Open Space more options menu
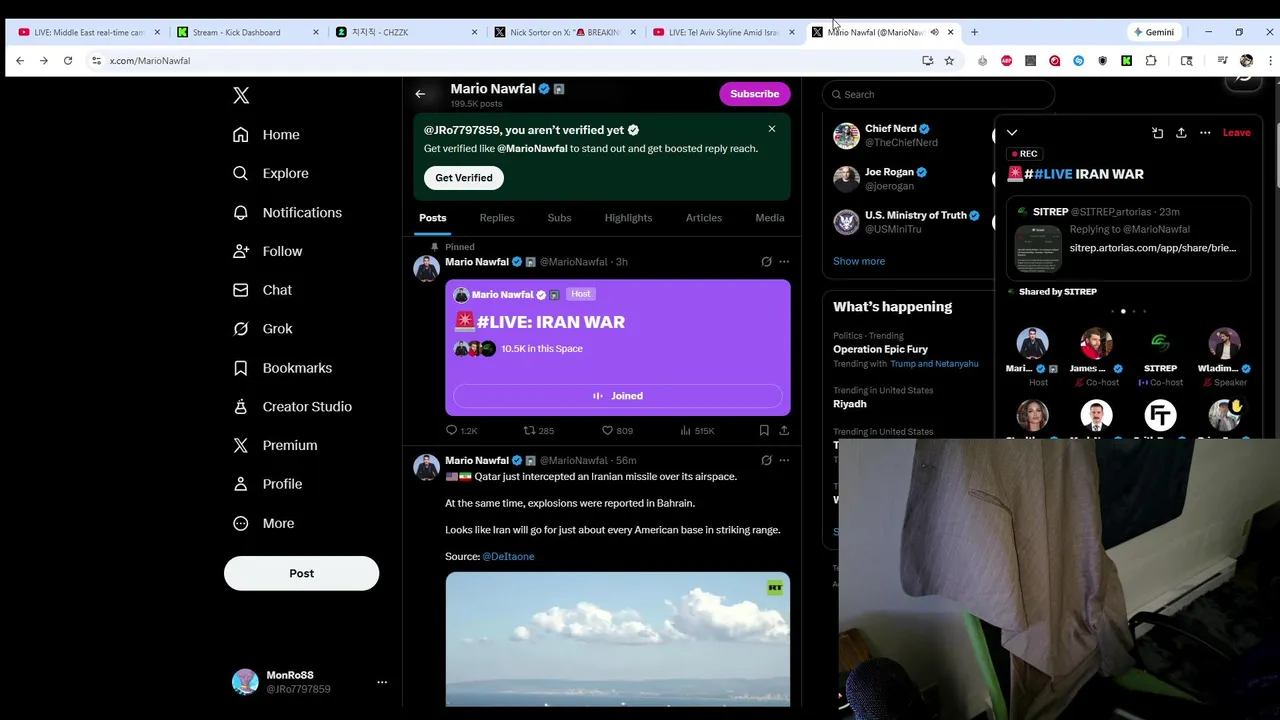Screen dimensions: 1280x720 click(x=1205, y=133)
